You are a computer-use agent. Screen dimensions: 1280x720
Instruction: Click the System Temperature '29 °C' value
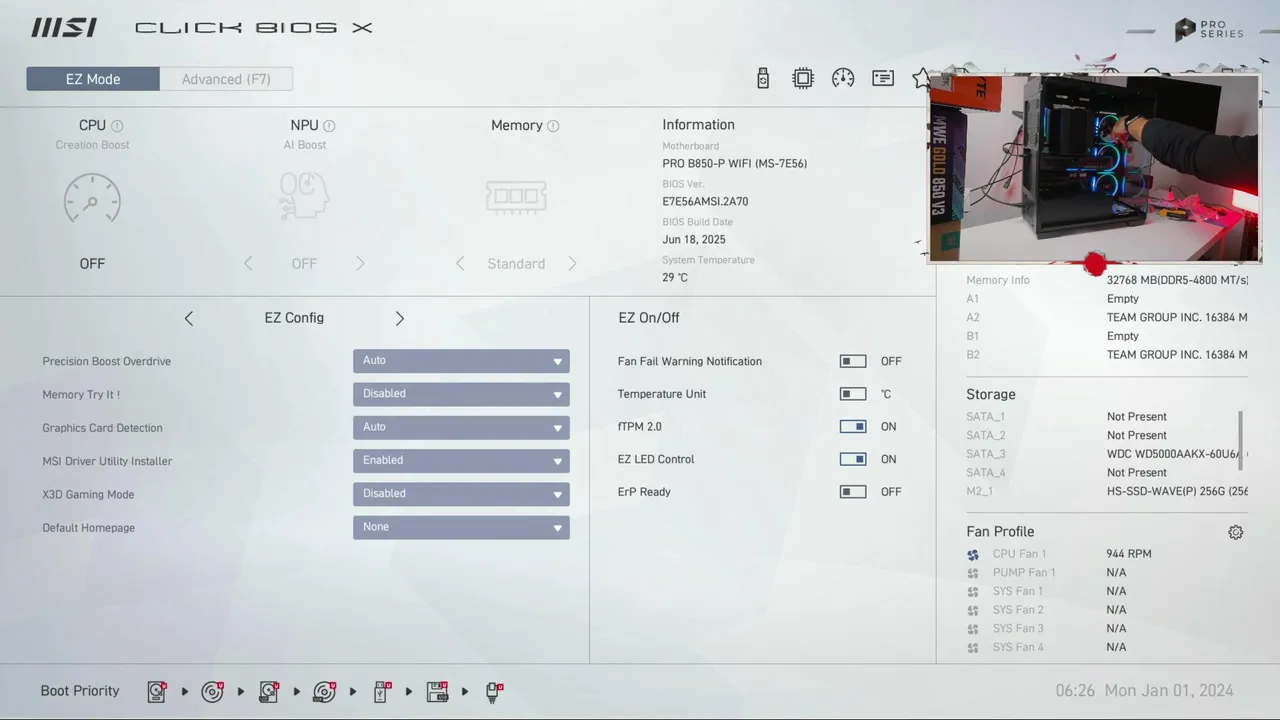[675, 278]
